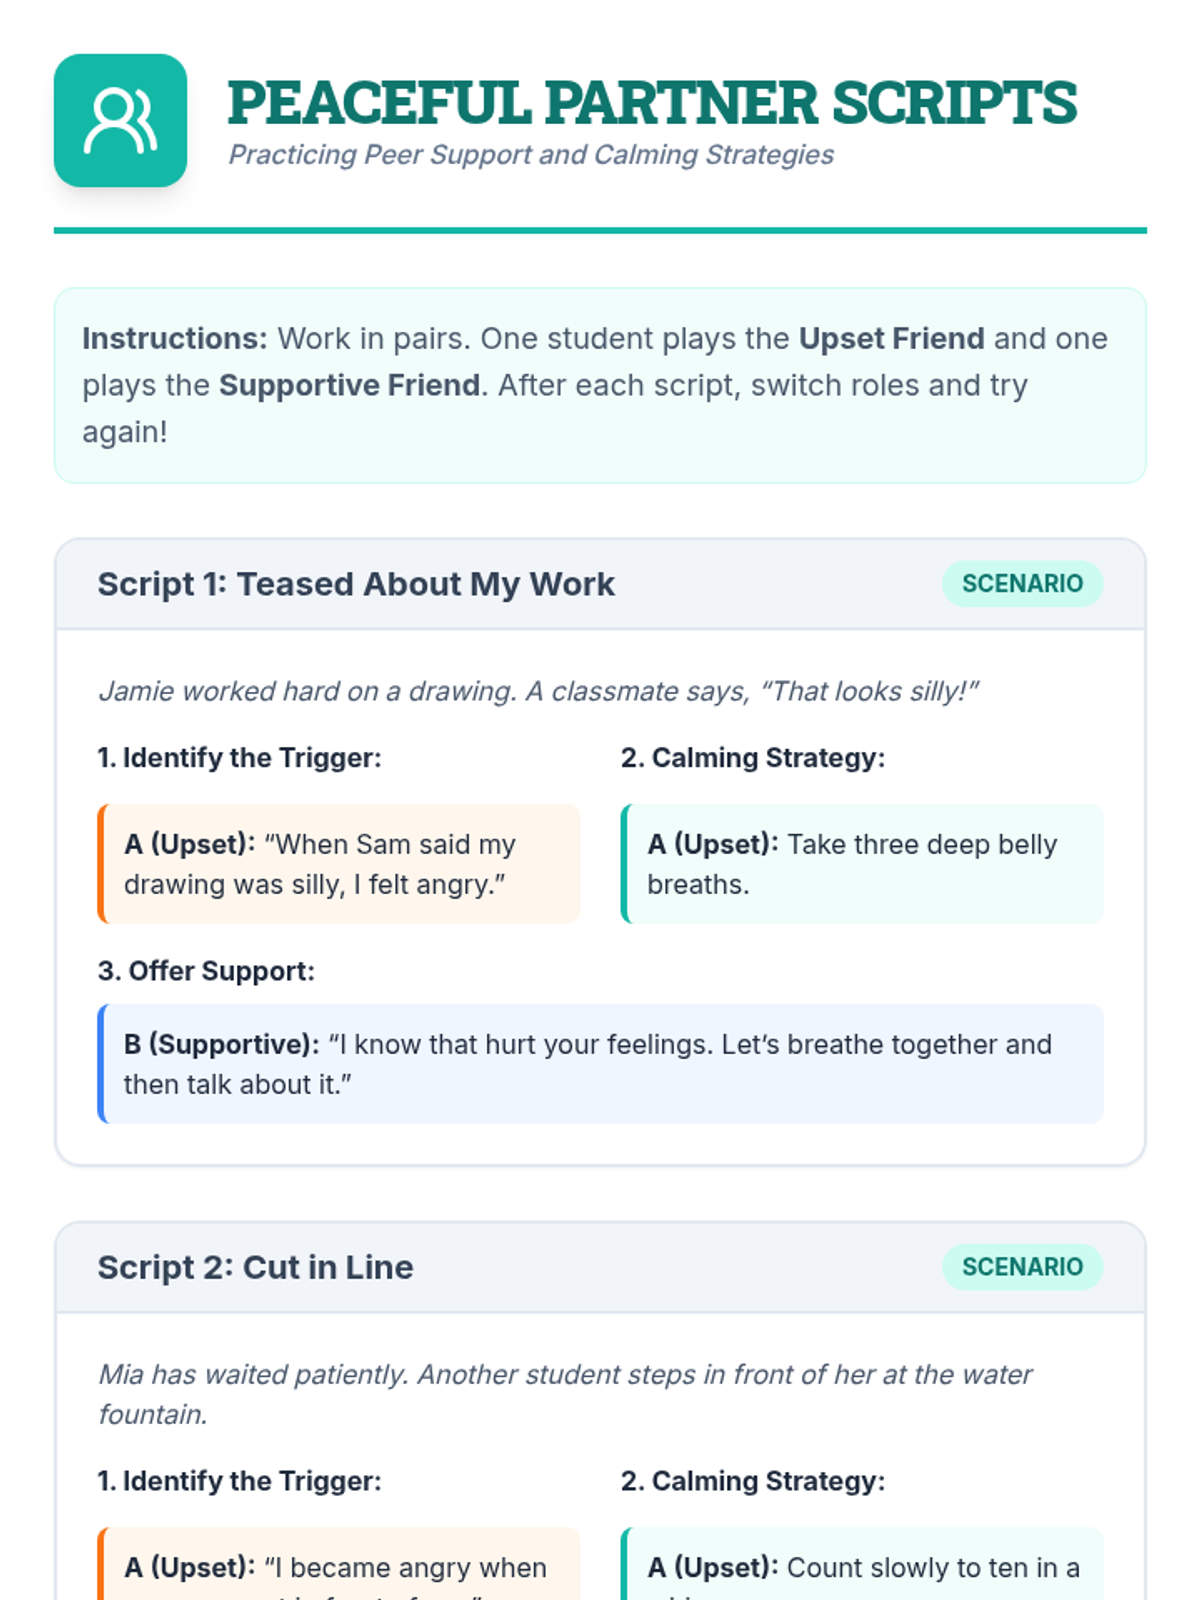Select the Instructions box
1200x1600 pixels.
point(600,385)
